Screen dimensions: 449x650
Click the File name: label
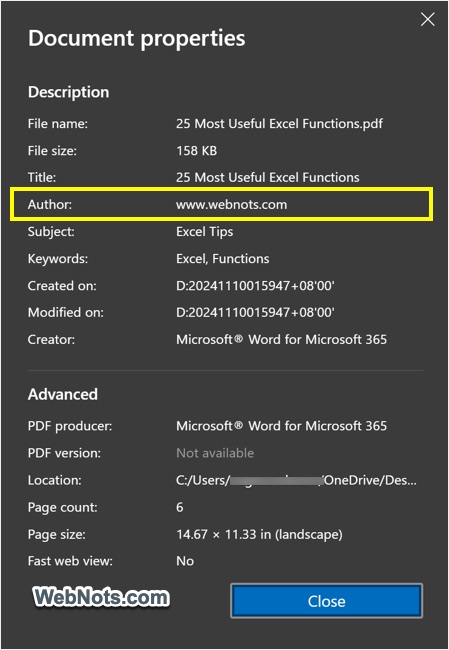[x=58, y=124]
